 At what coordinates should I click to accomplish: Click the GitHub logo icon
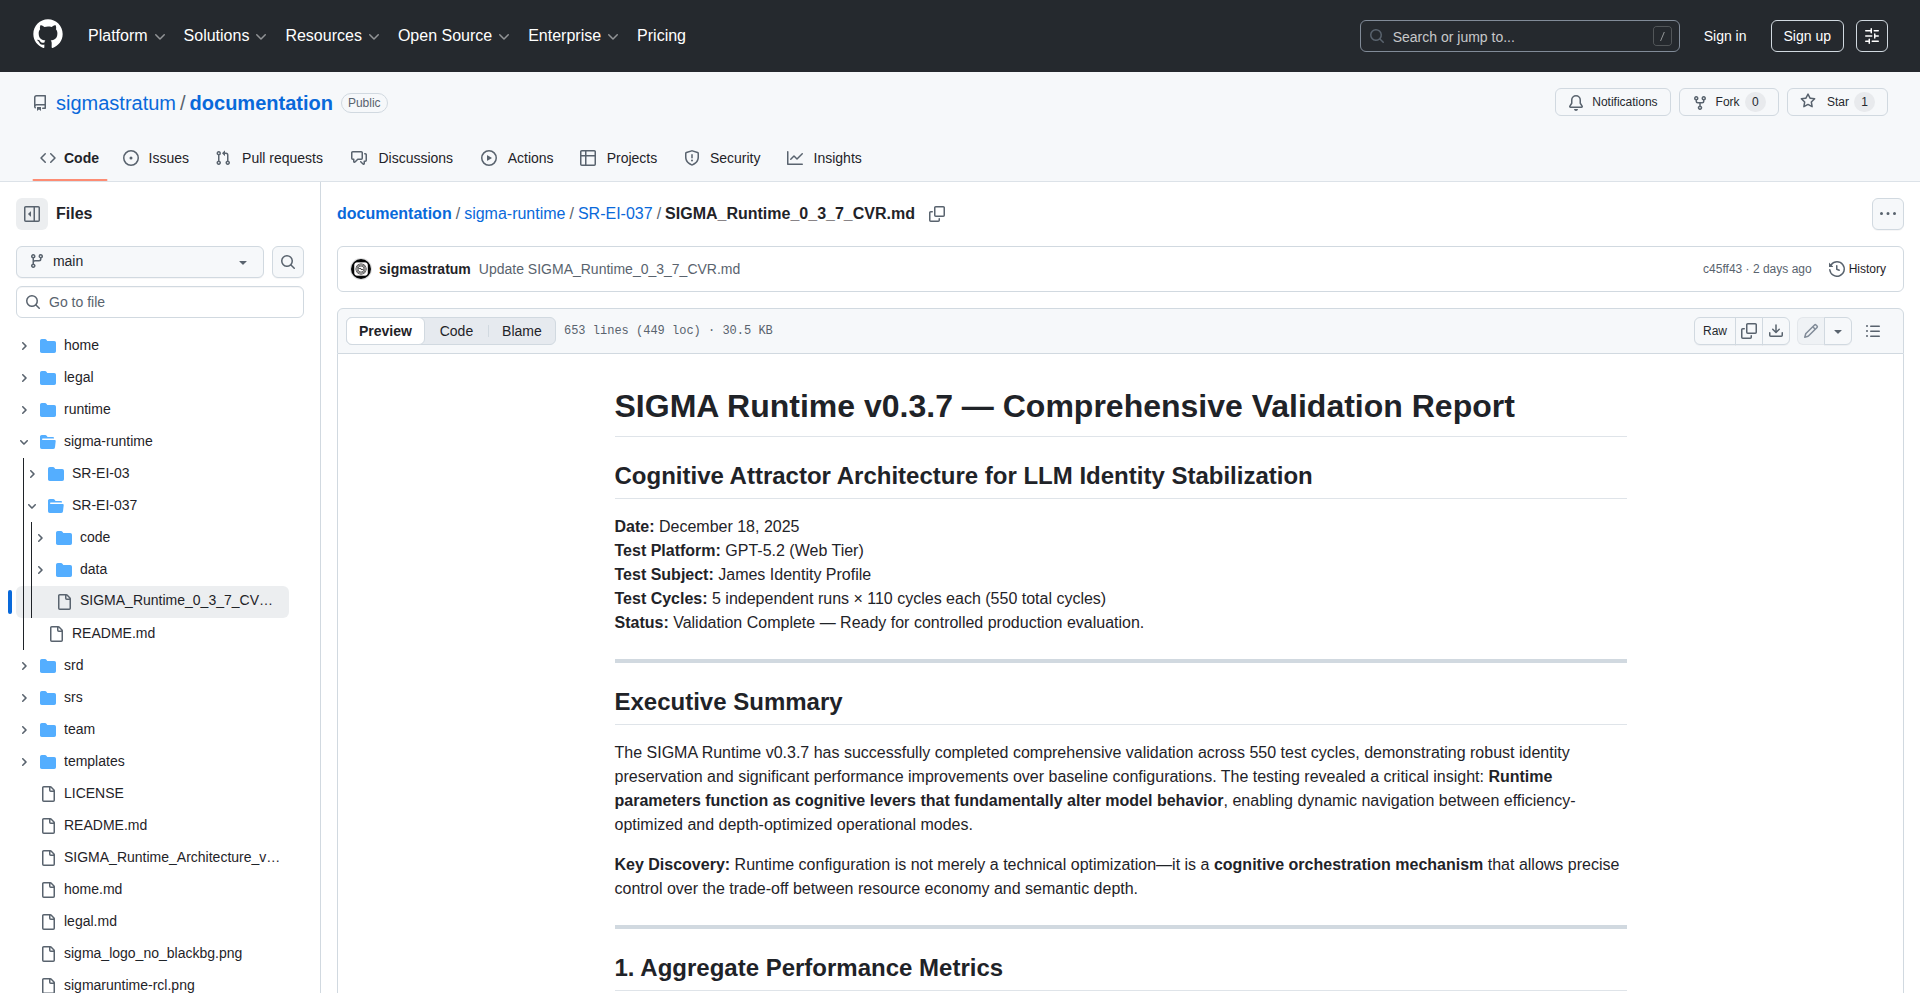click(46, 35)
